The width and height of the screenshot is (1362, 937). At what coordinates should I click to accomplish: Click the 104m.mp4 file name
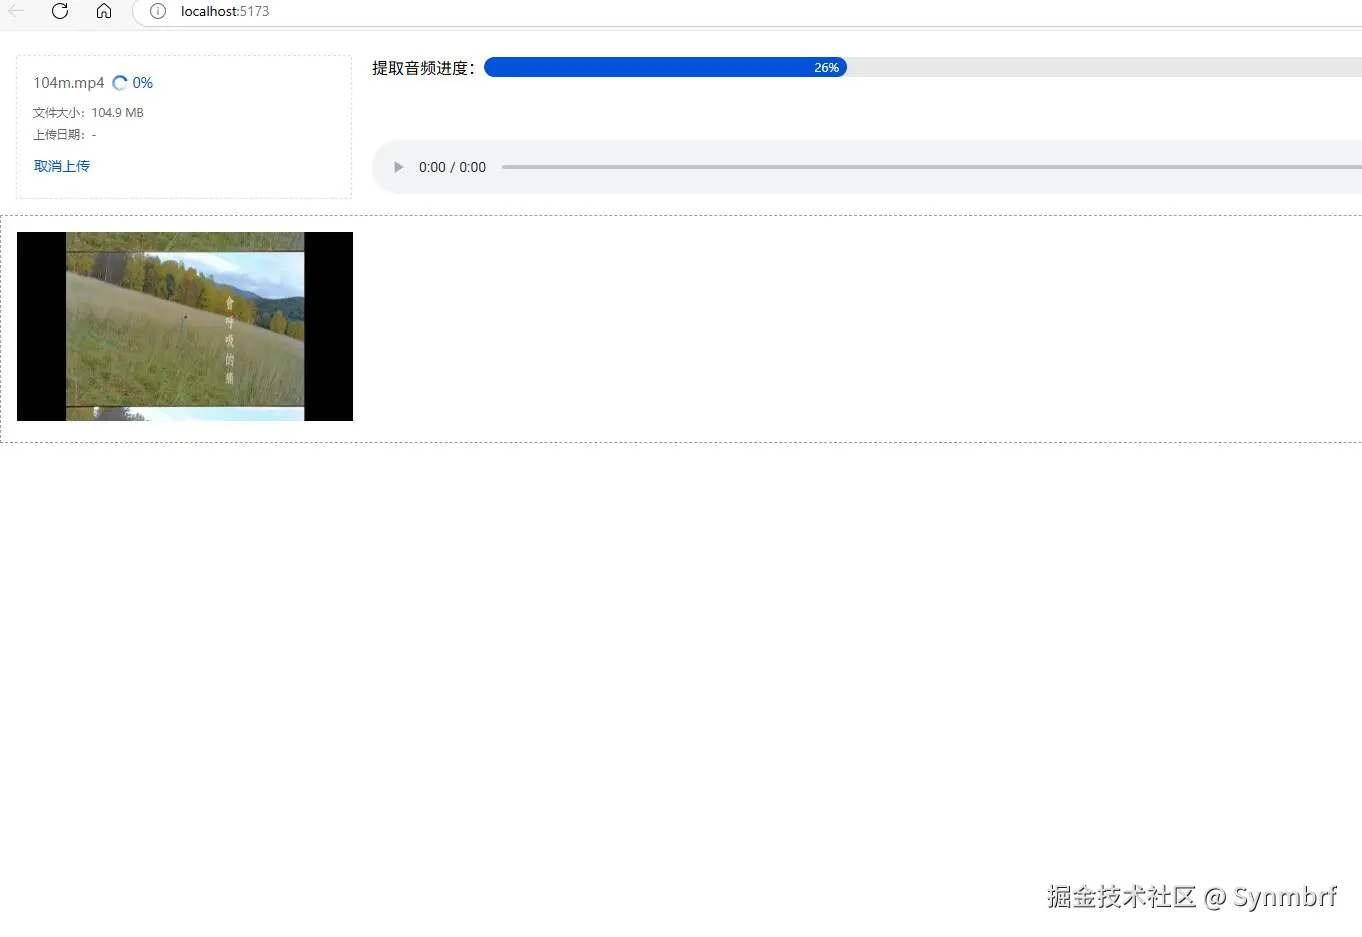click(68, 83)
